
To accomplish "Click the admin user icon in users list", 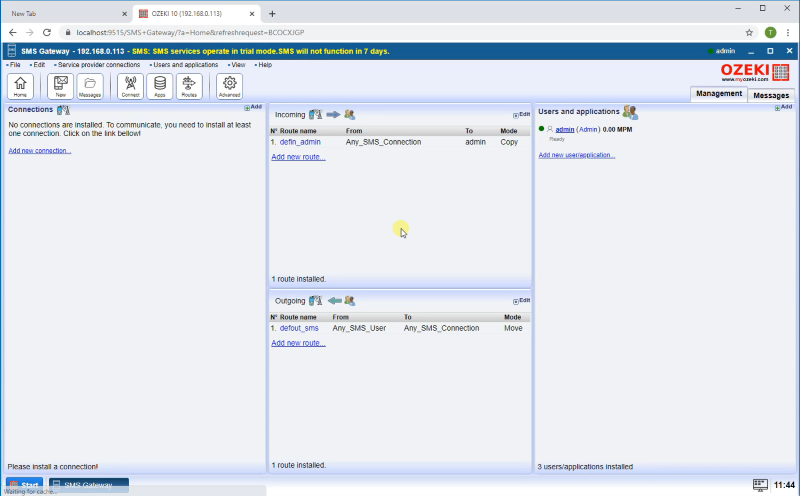I will (x=549, y=130).
